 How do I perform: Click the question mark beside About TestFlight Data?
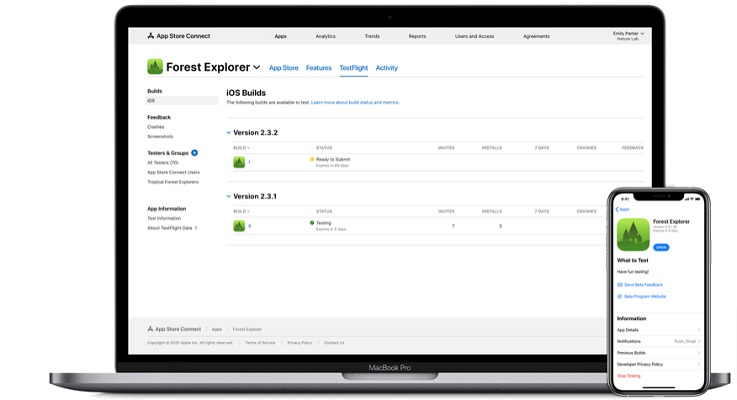coord(196,228)
